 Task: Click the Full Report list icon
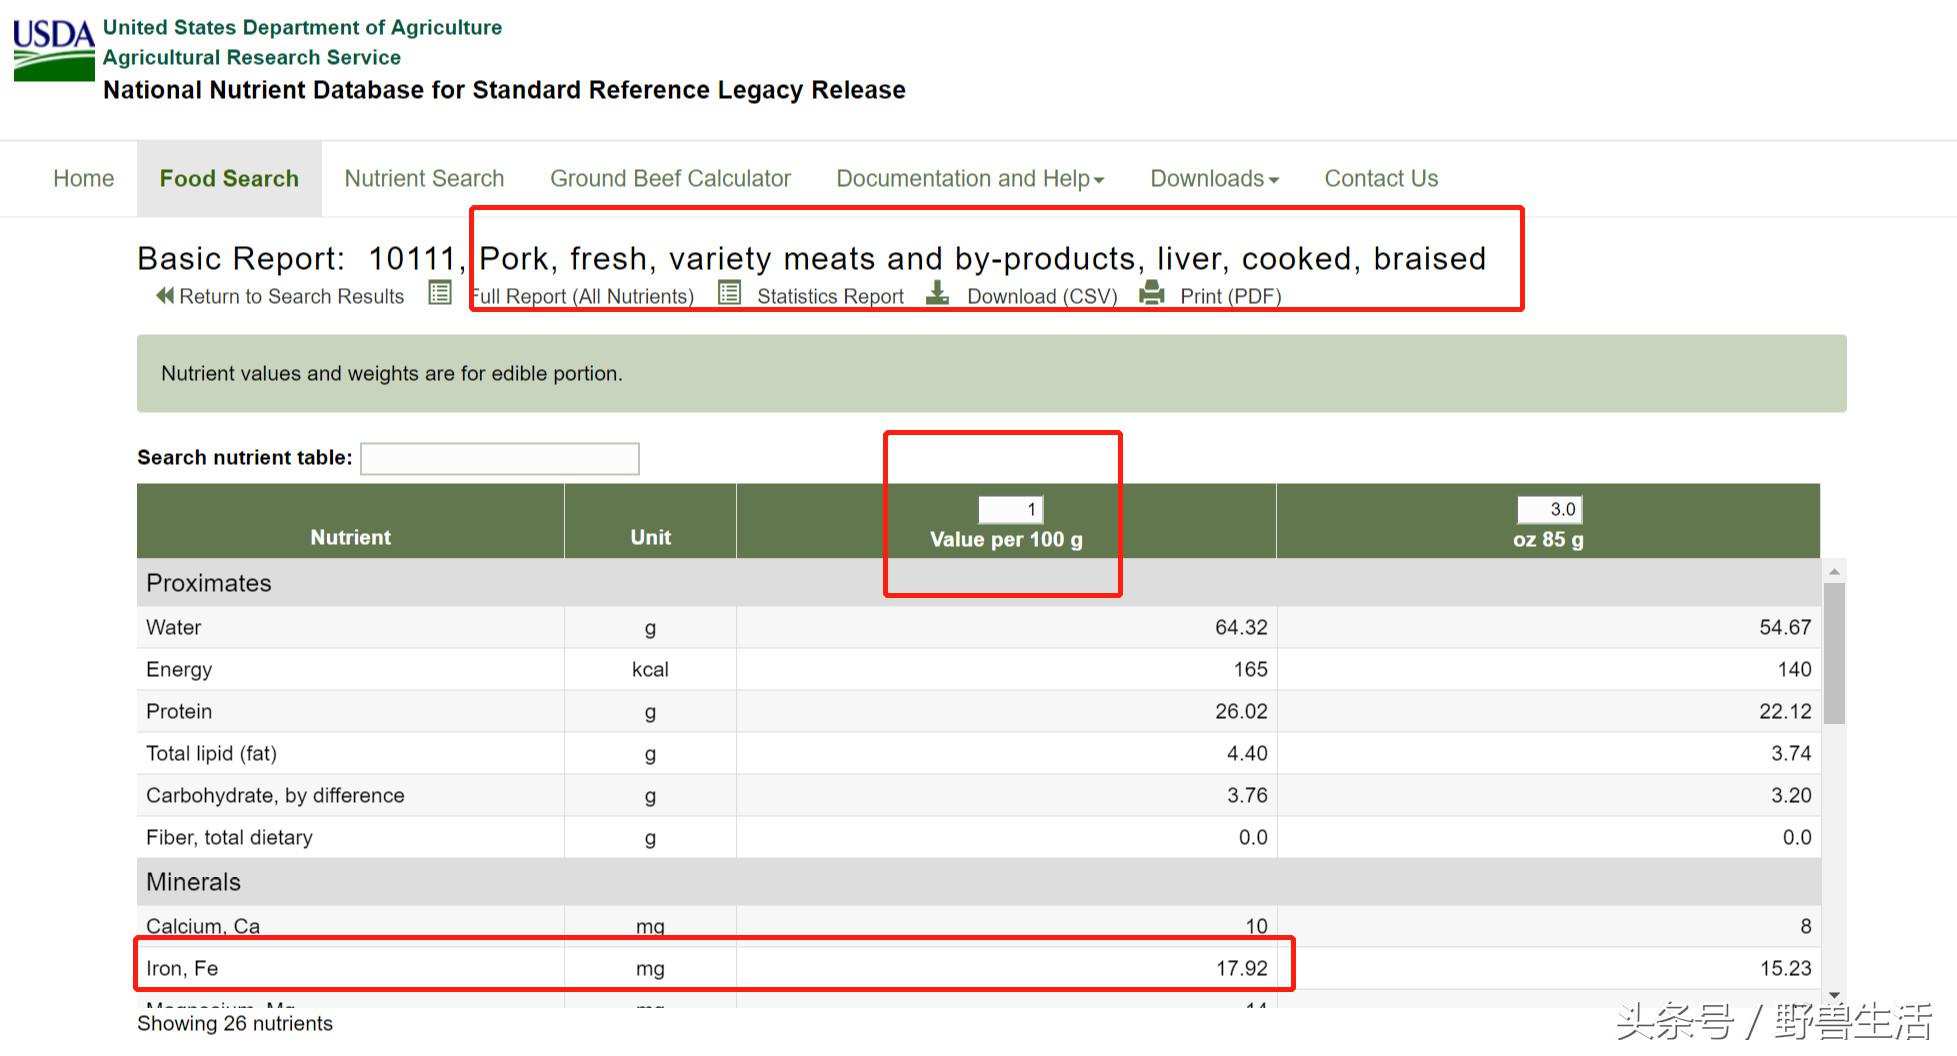440,293
